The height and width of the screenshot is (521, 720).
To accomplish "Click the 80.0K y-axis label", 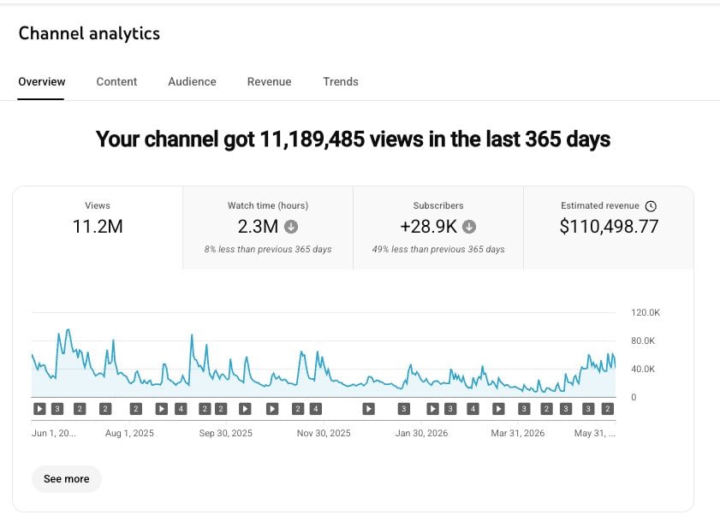I will coord(643,341).
